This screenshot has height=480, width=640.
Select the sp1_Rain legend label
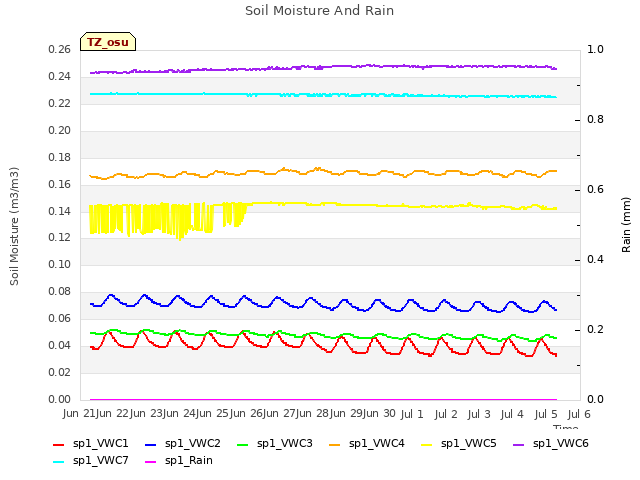click(189, 461)
